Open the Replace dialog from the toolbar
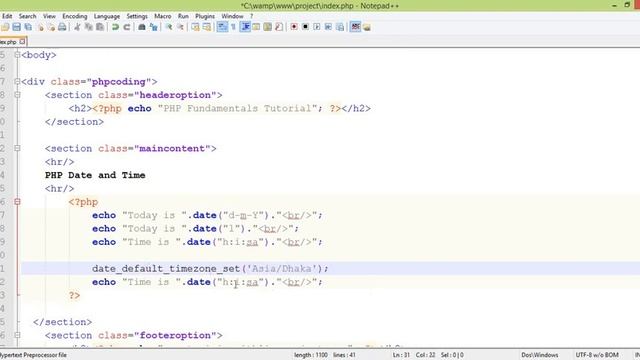The width and height of the screenshot is (640, 360). click(153, 27)
